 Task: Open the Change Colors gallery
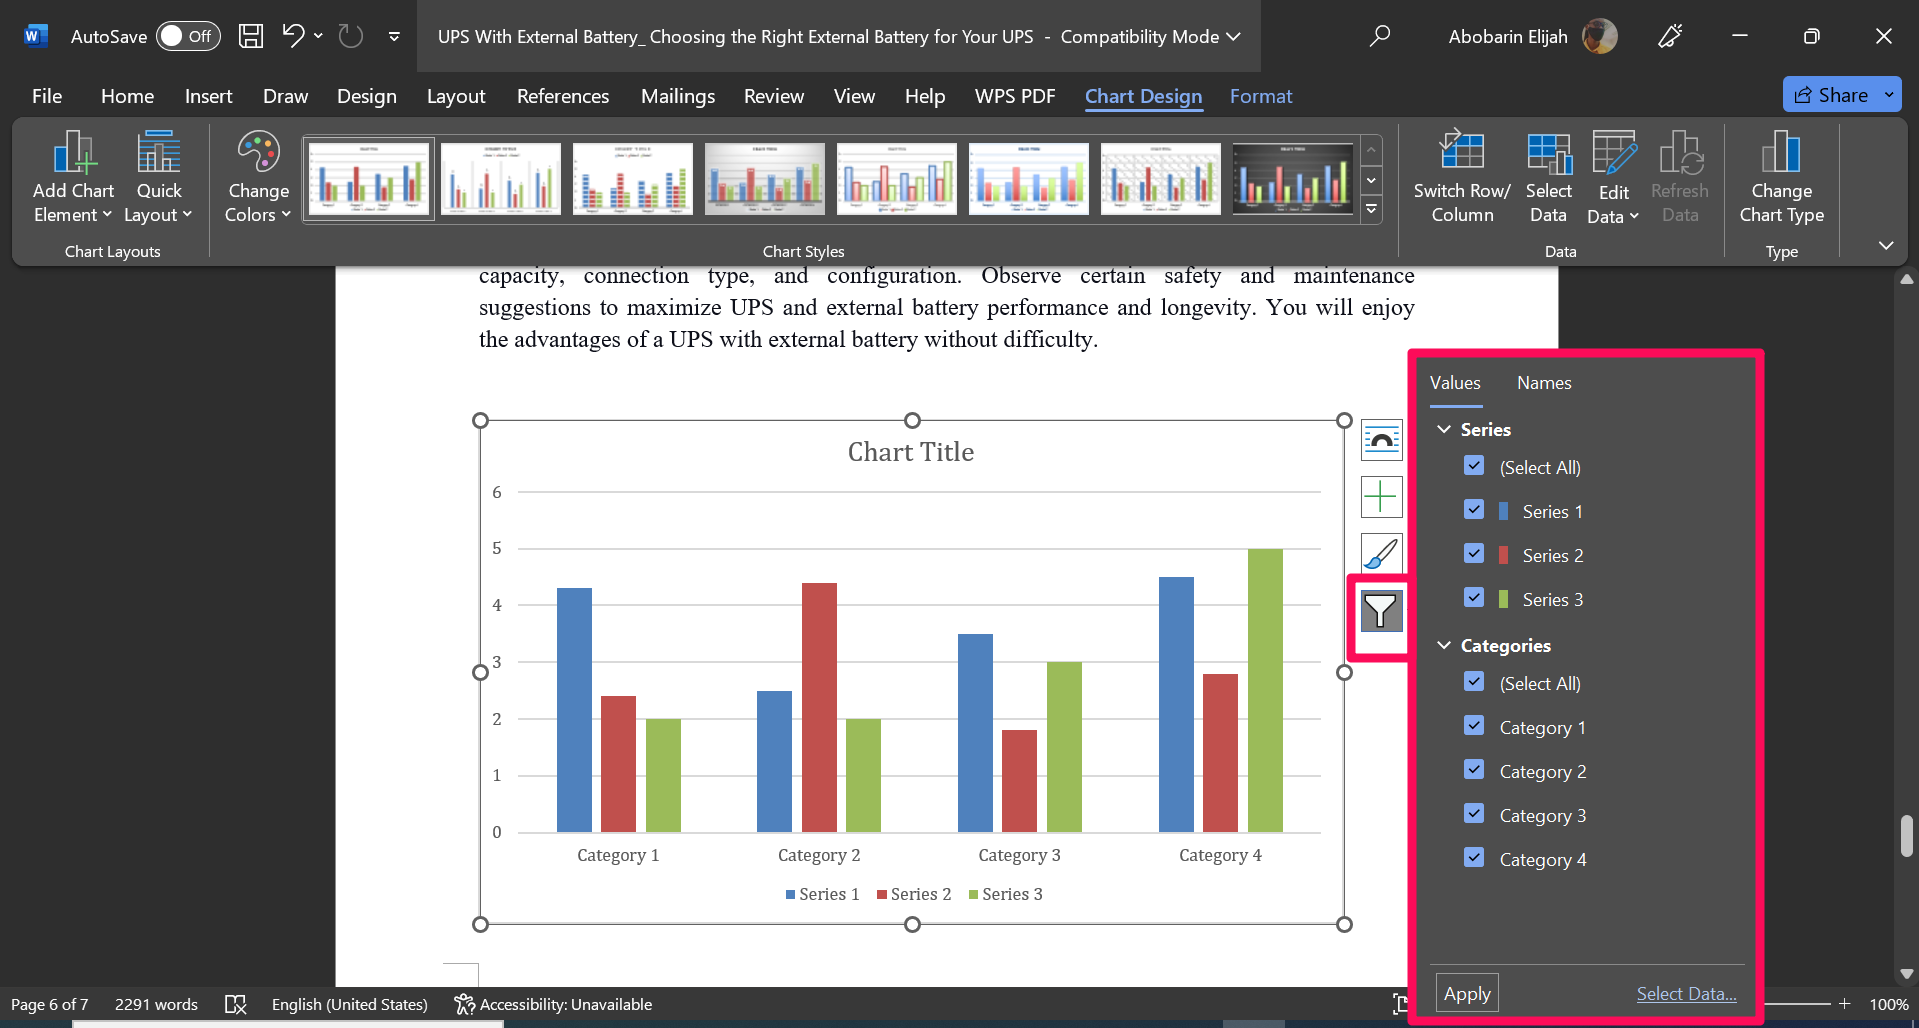click(x=256, y=176)
